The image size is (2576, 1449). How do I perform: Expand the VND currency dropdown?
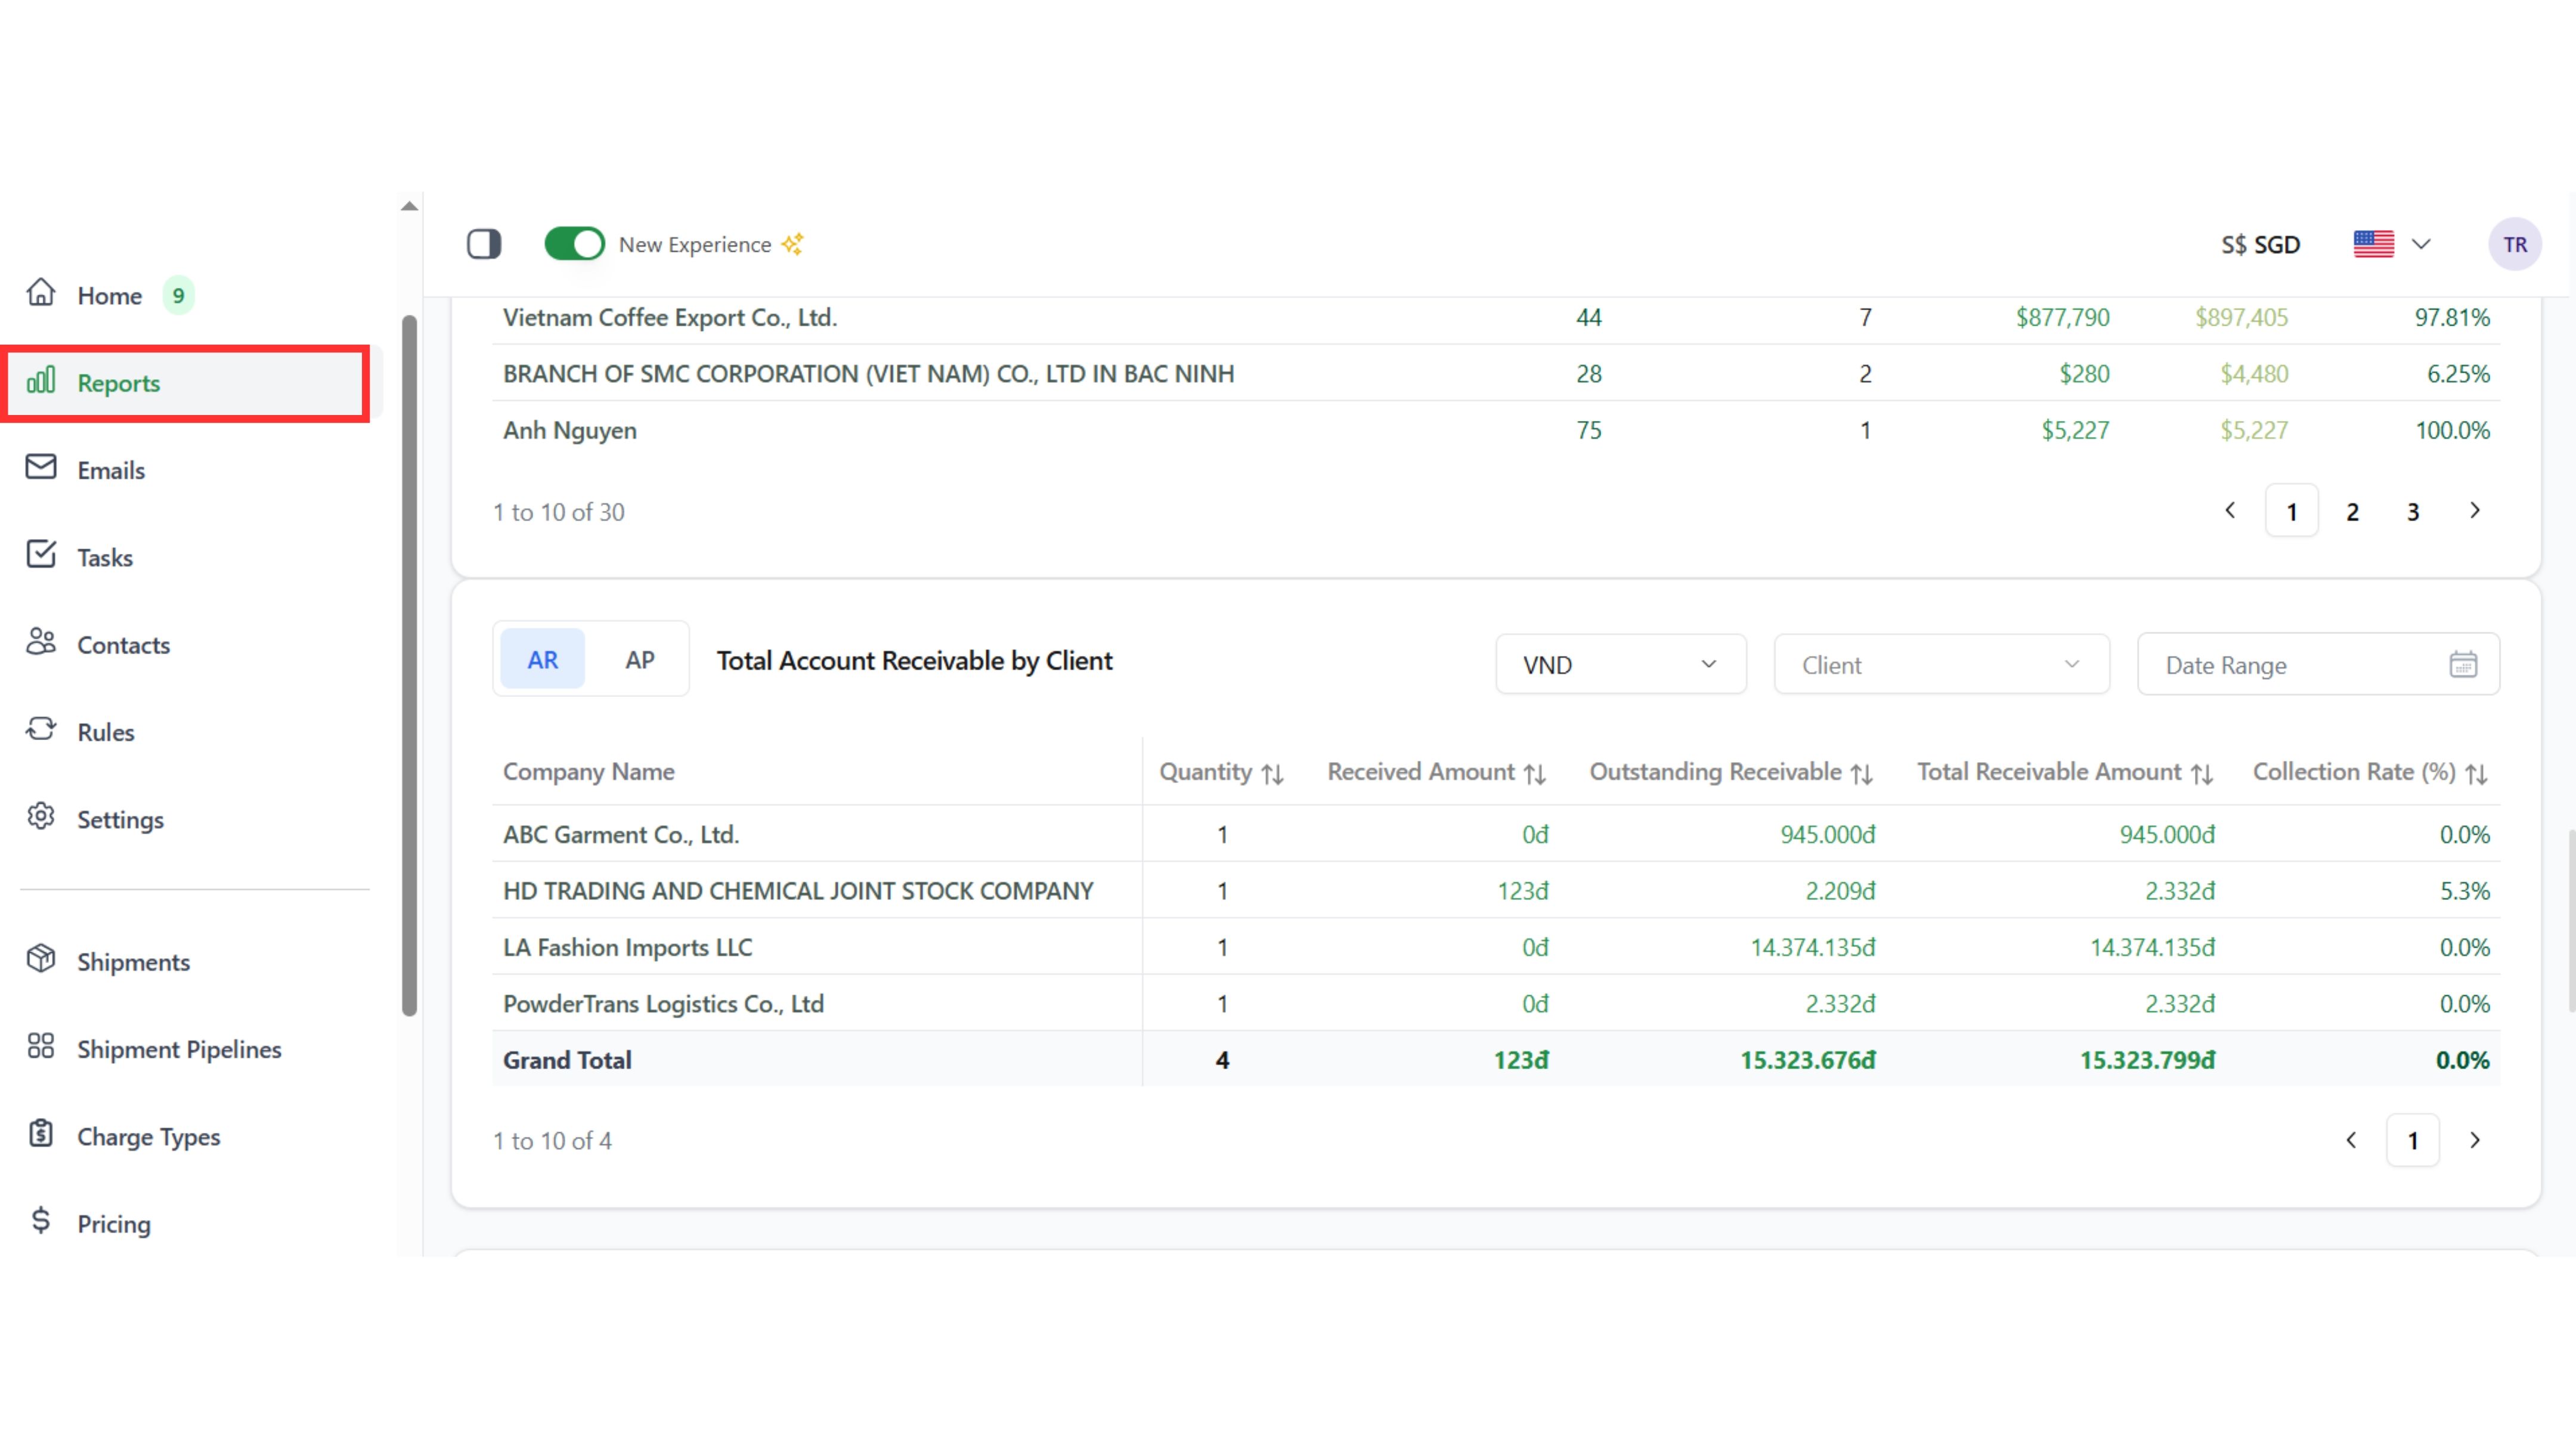pos(1620,665)
